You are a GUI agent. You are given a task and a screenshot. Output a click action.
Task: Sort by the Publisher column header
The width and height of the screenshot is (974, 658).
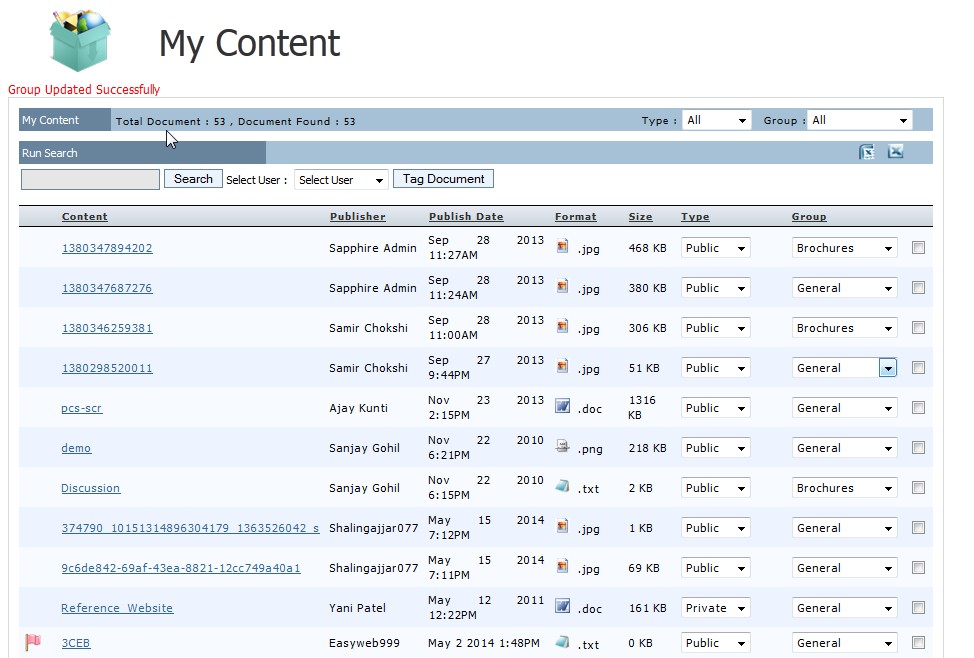(x=357, y=217)
